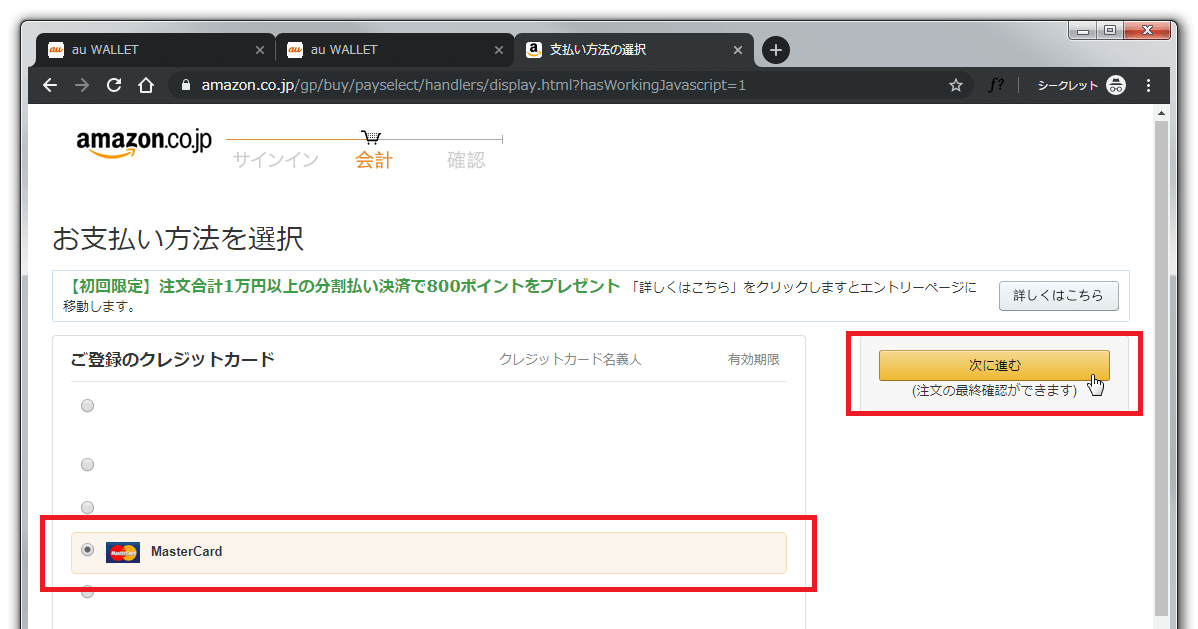Click the 次に進む button

(994, 365)
